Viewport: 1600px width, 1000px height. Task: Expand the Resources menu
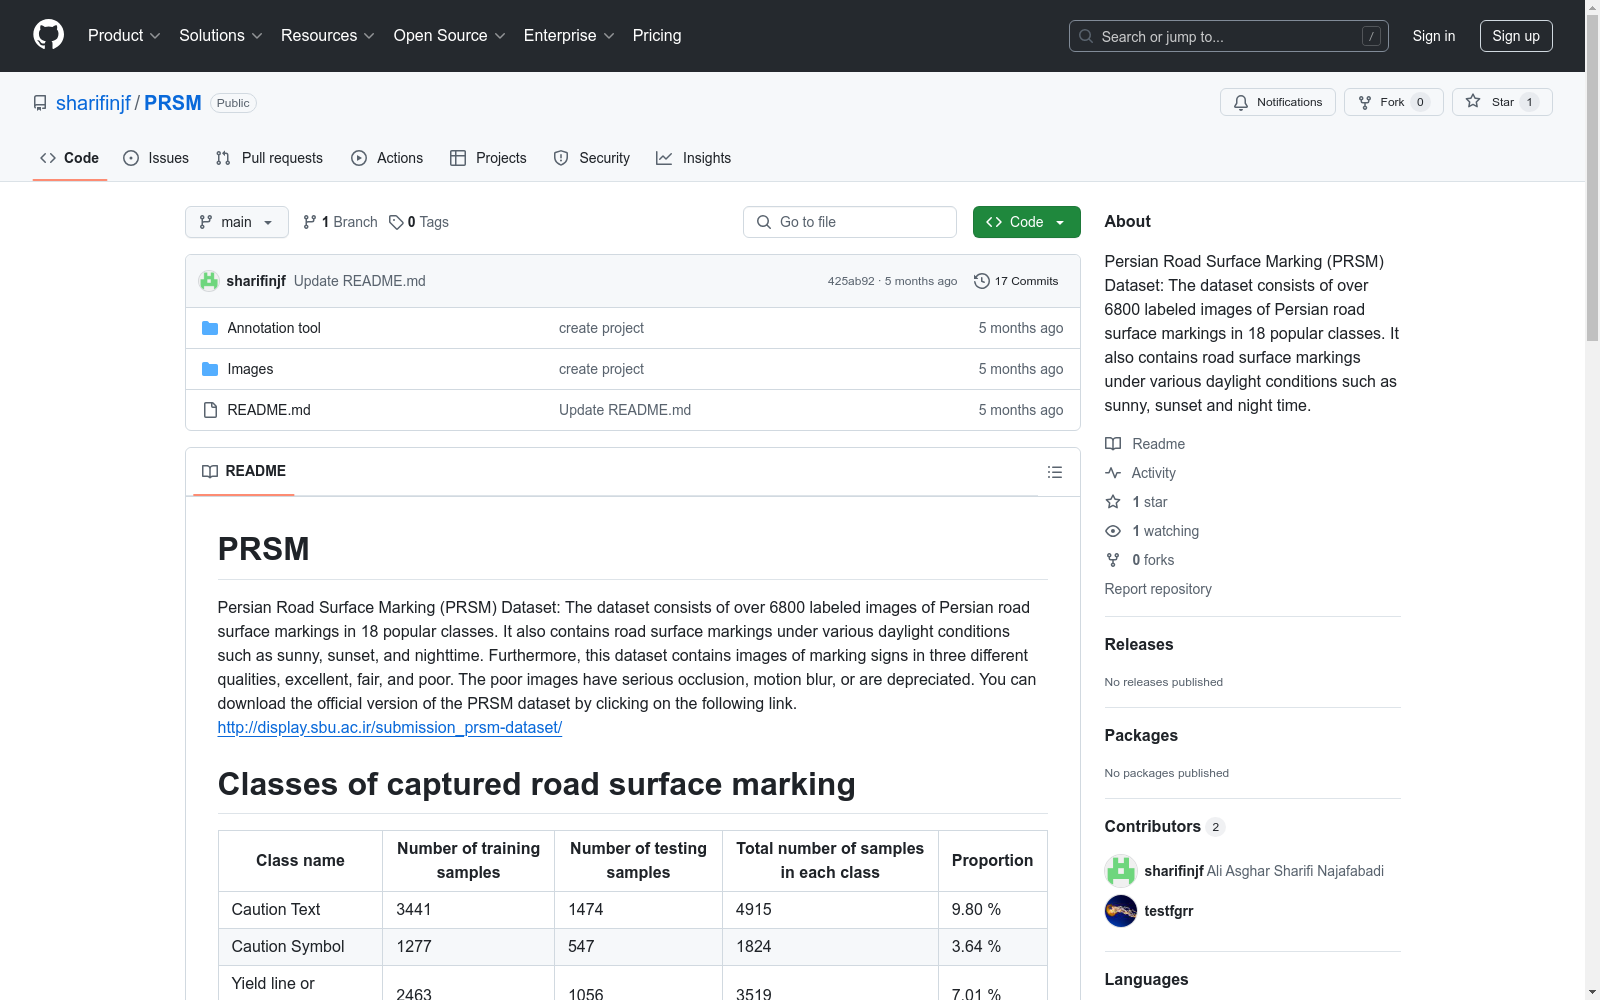[328, 36]
